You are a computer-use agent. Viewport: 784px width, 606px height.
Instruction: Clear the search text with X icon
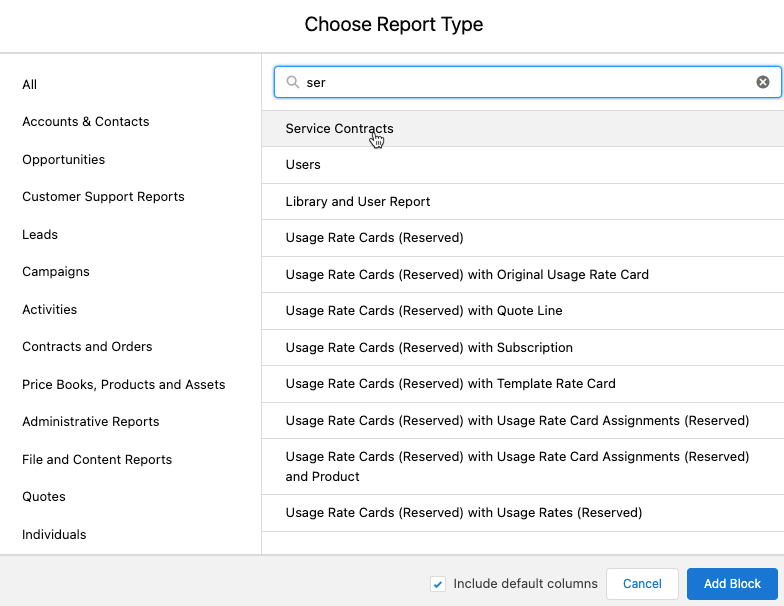click(x=763, y=82)
